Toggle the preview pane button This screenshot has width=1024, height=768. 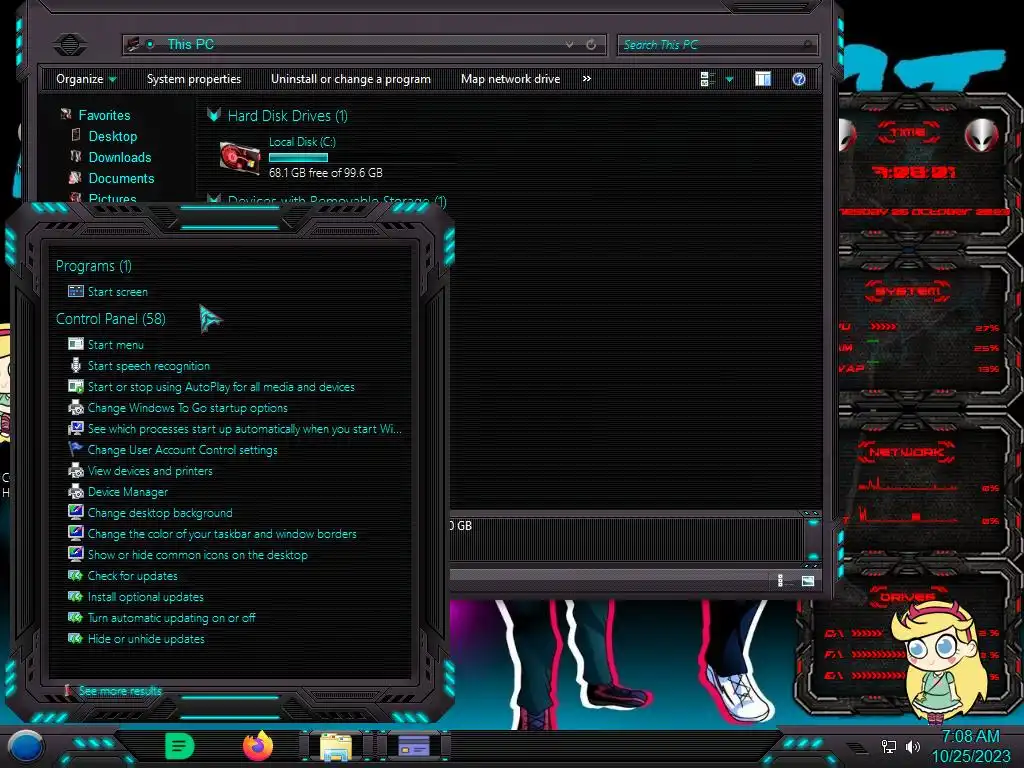(x=763, y=79)
